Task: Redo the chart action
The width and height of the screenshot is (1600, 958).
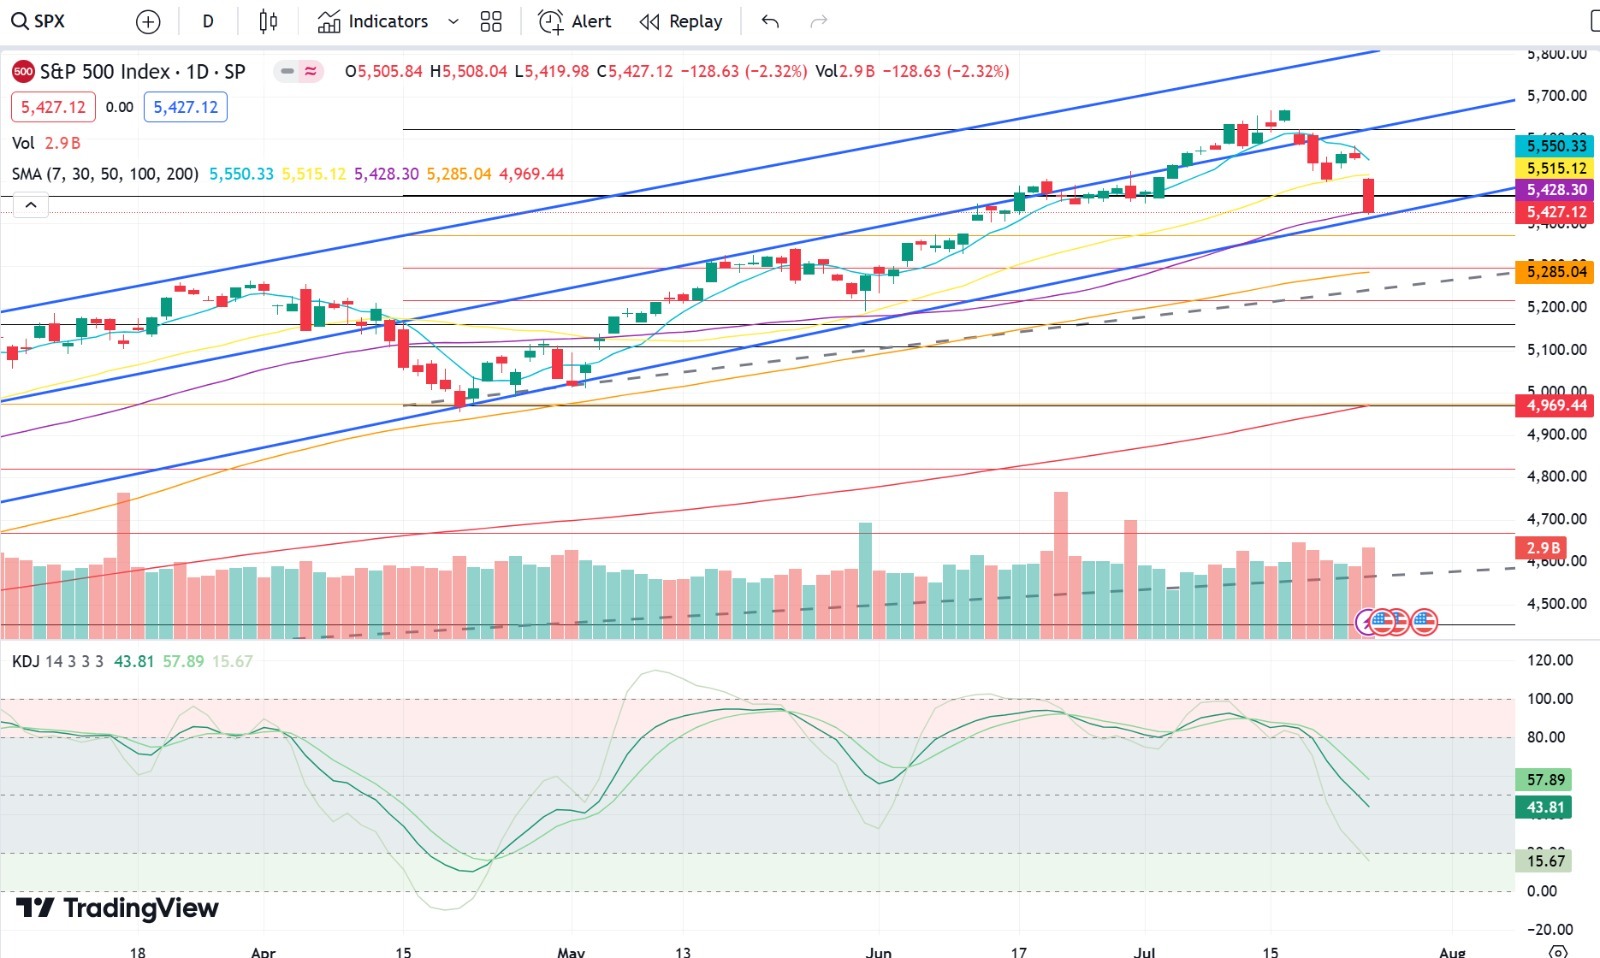Action: click(819, 21)
